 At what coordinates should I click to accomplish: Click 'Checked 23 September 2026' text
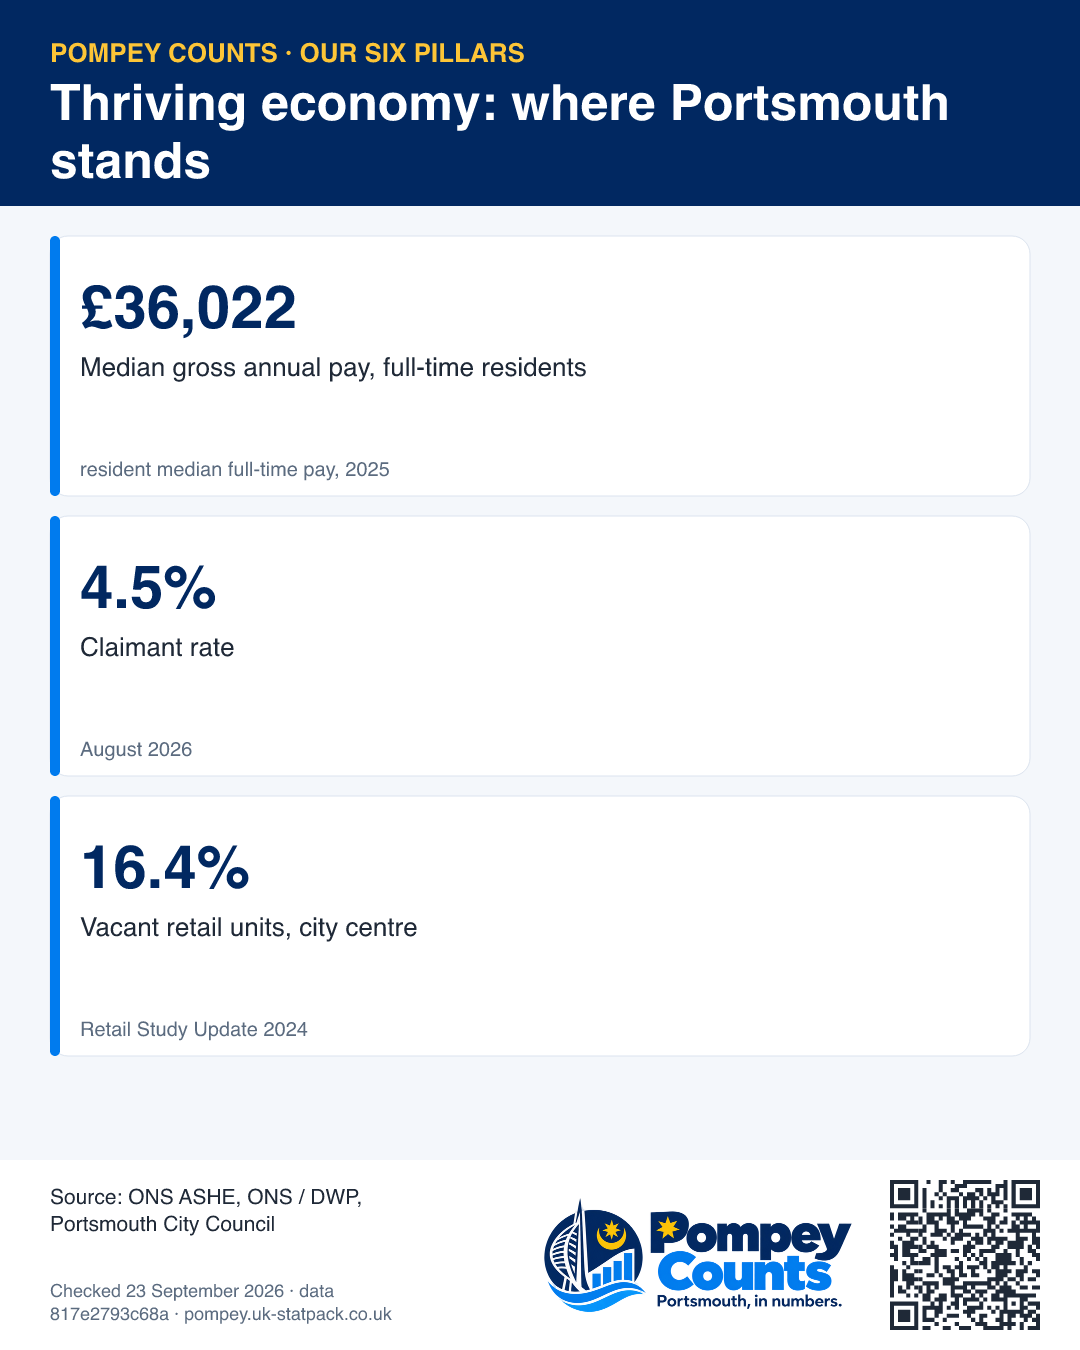(x=167, y=1291)
